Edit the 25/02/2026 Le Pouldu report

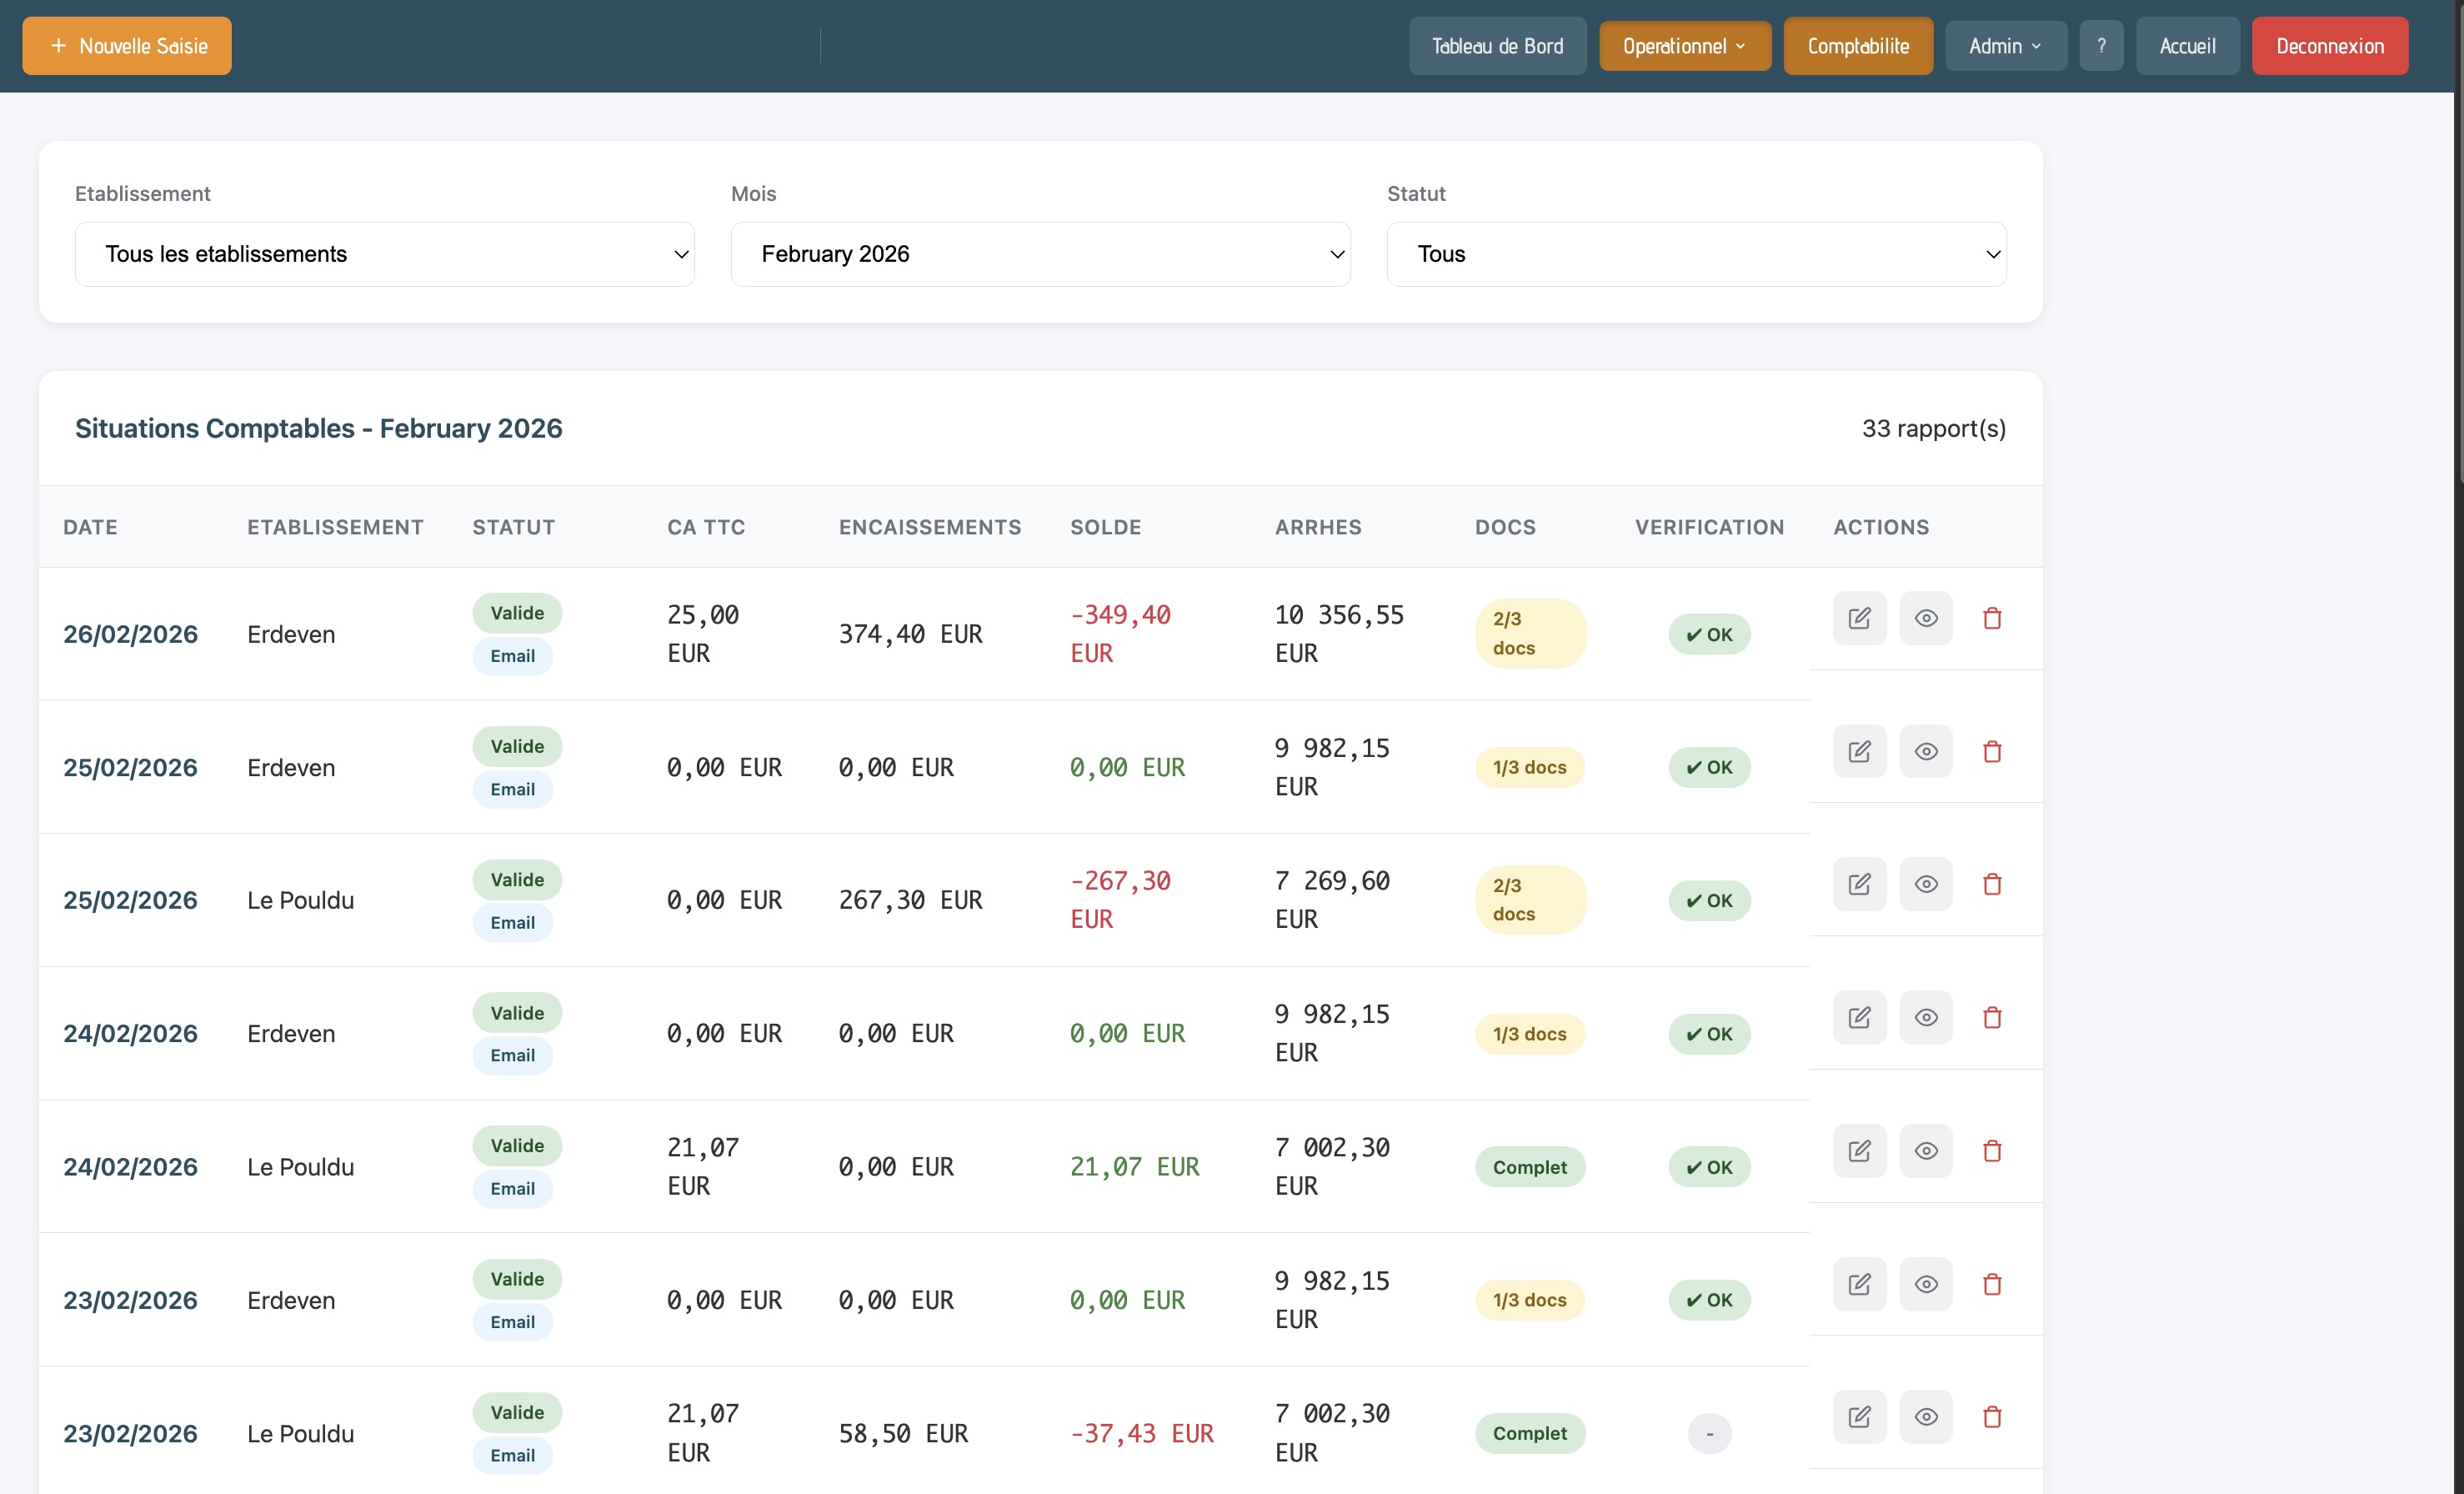click(1859, 884)
